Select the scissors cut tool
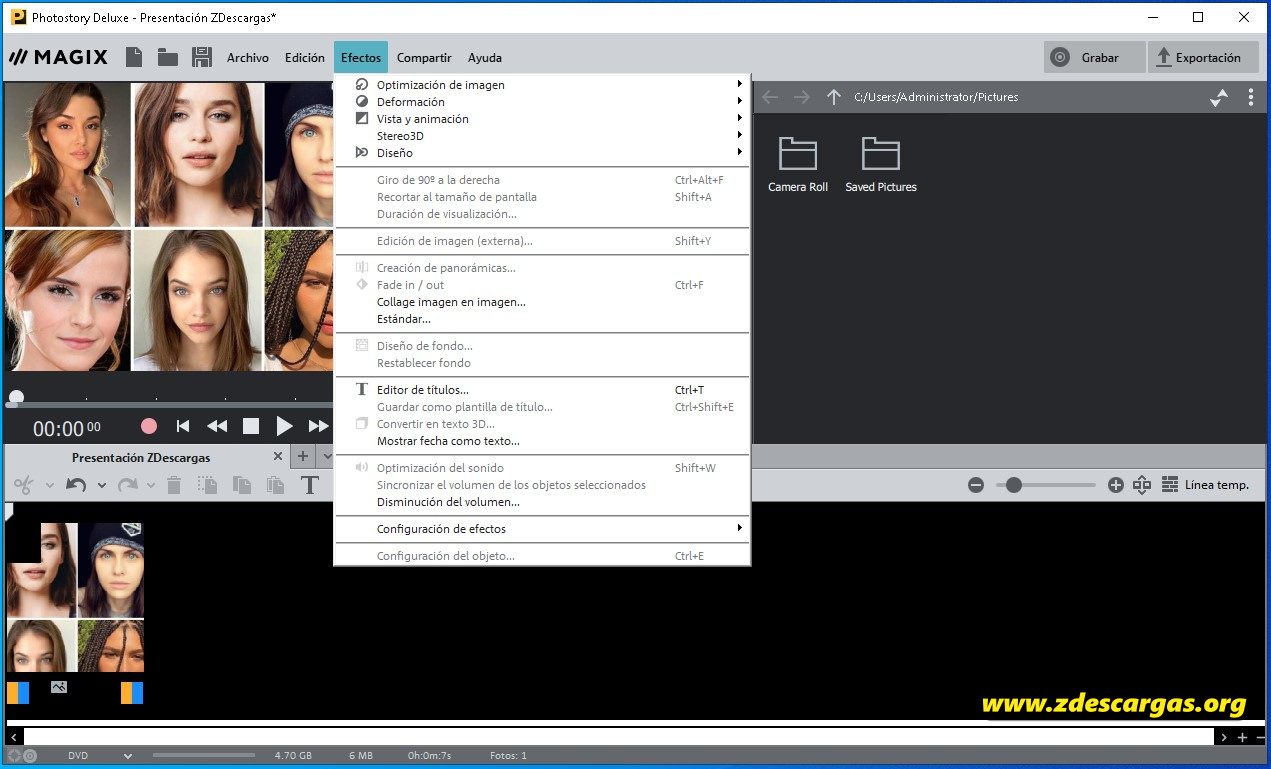 pyautogui.click(x=24, y=485)
